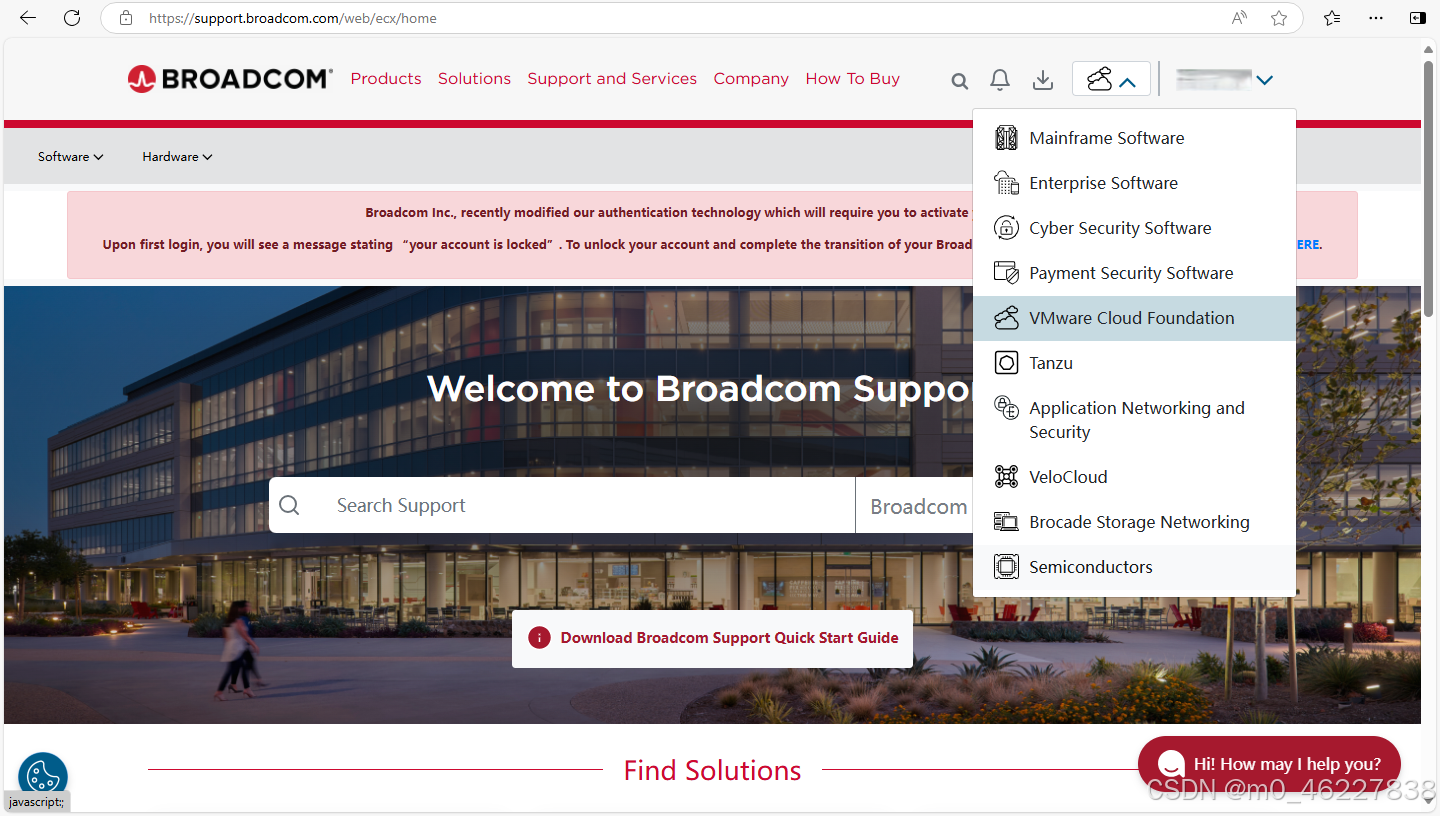The height and width of the screenshot is (816, 1440).
Task: Expand the Hardware dropdown menu
Action: [x=177, y=157]
